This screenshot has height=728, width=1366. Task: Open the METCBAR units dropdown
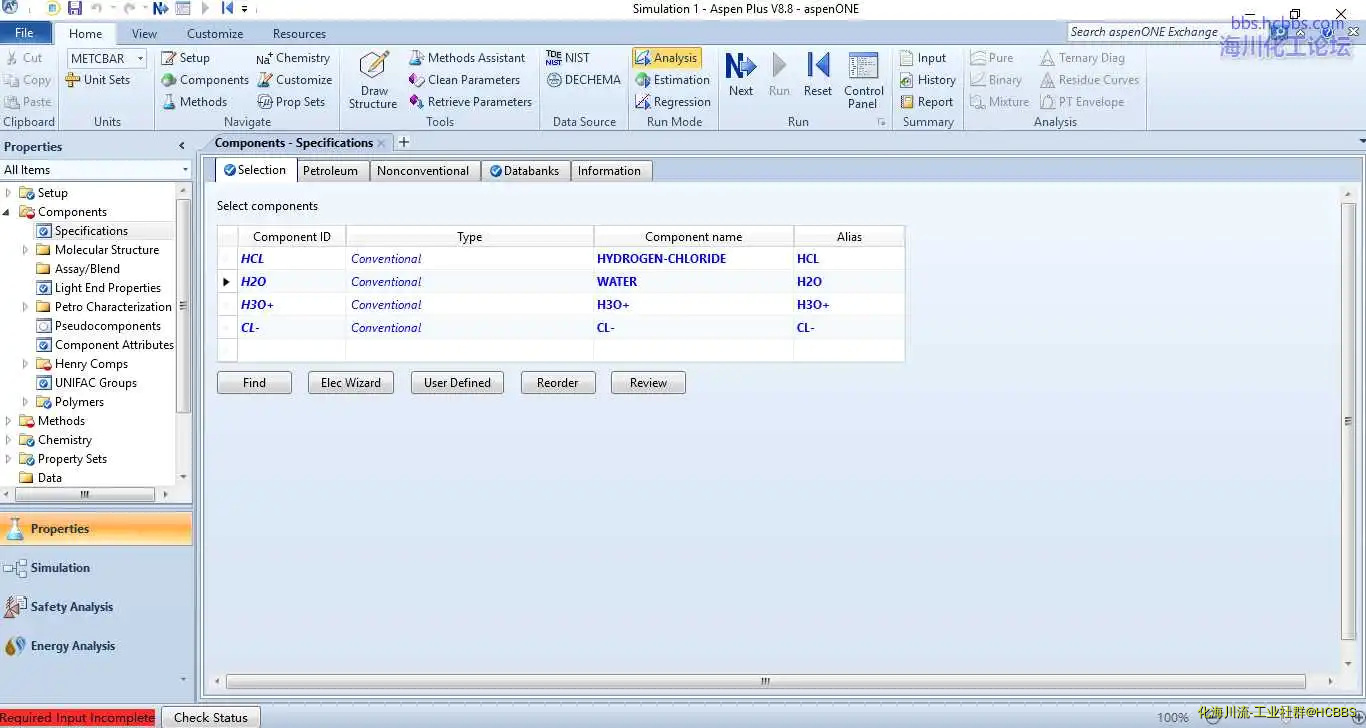point(140,59)
